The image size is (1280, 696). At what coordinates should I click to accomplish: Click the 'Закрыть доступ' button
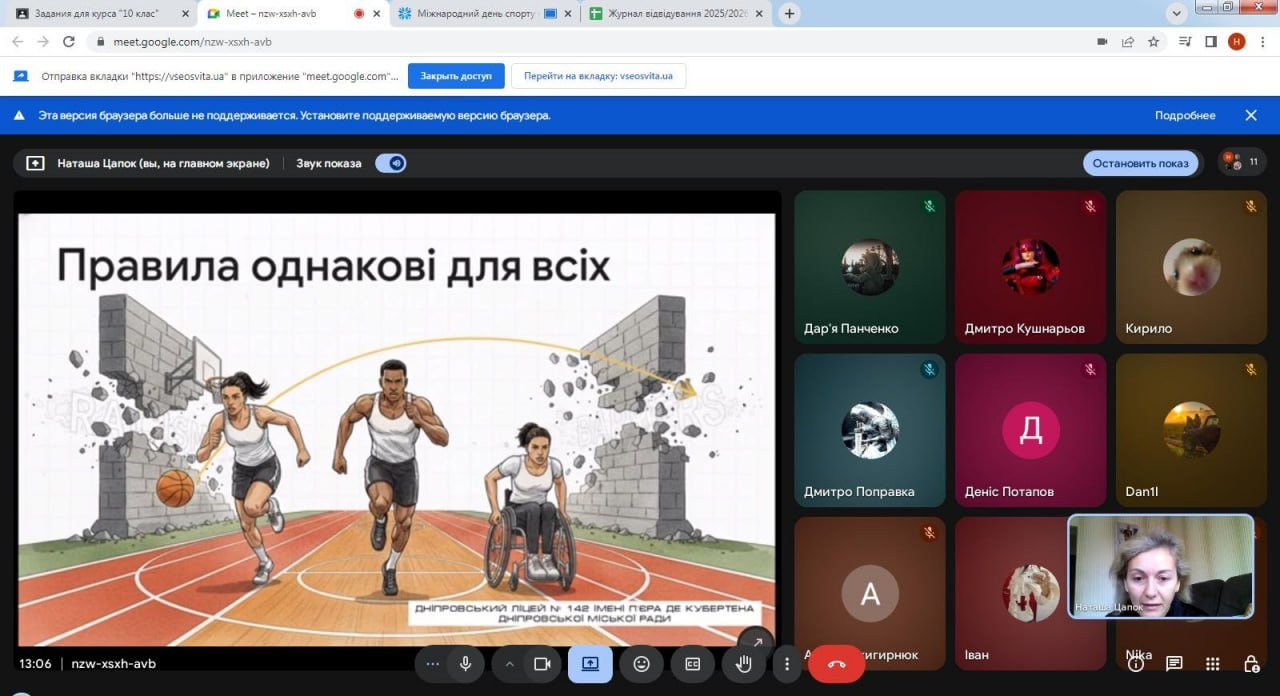point(456,76)
